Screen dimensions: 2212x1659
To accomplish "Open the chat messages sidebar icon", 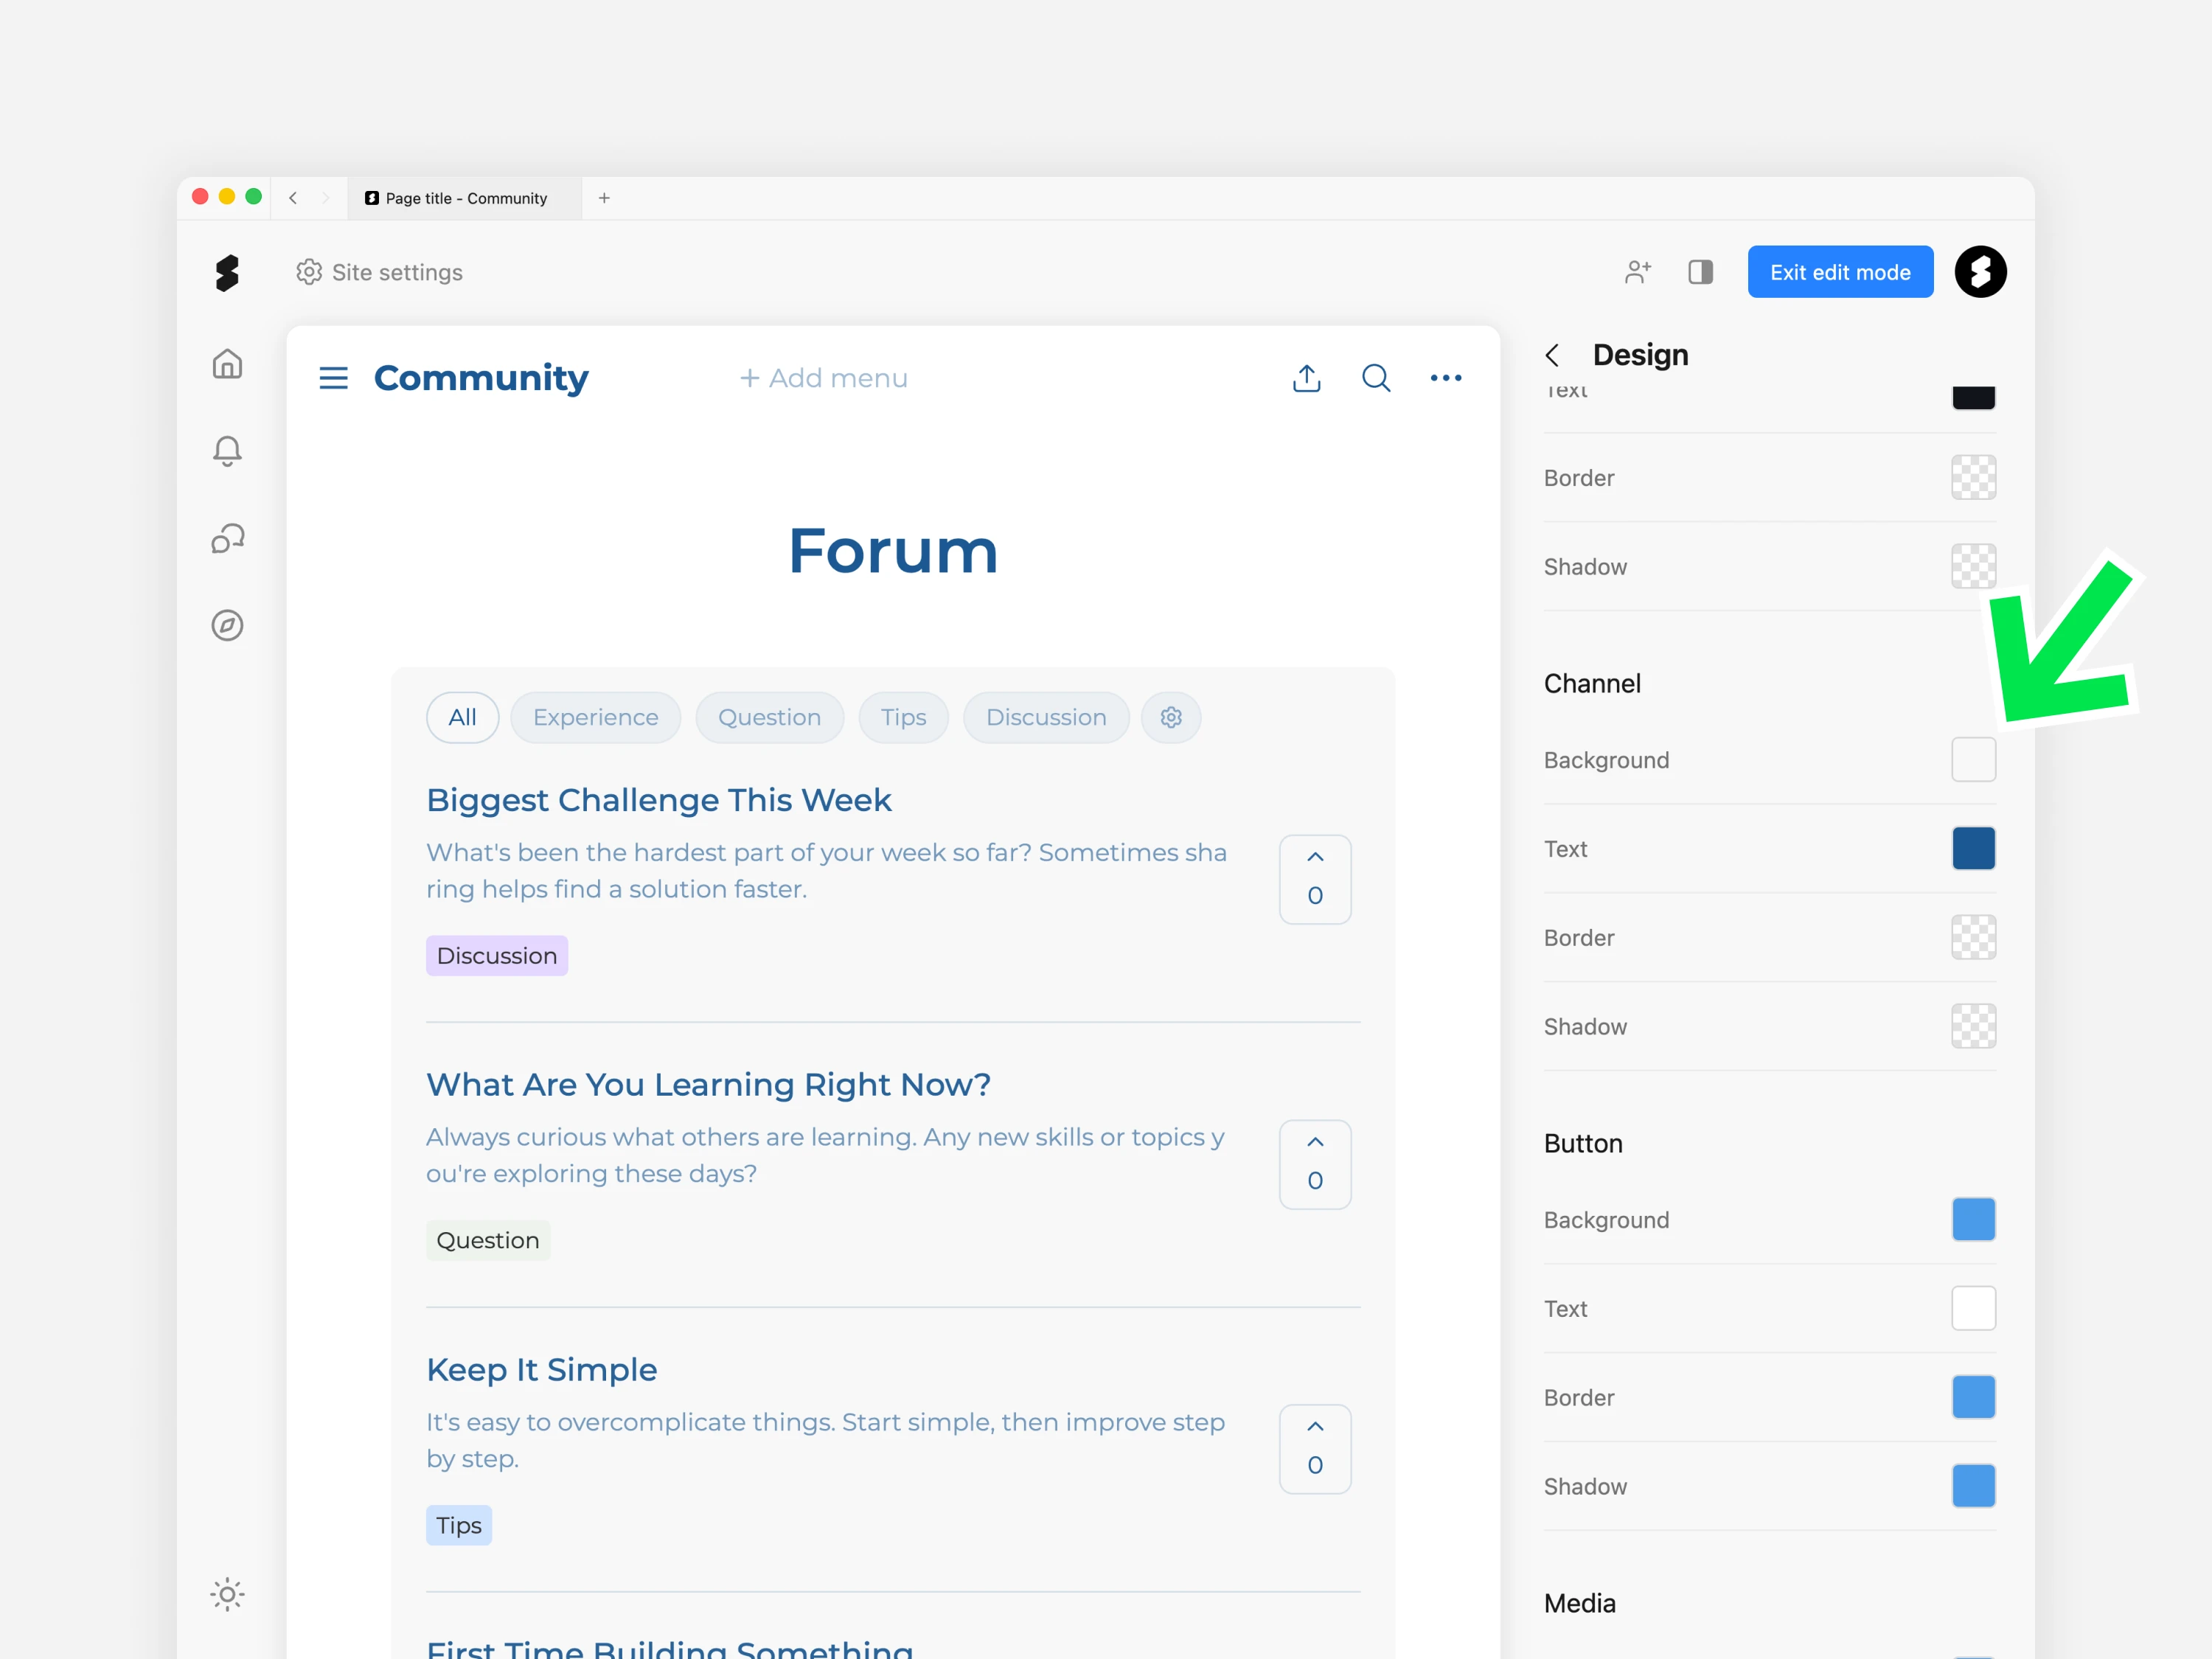I will (x=227, y=539).
